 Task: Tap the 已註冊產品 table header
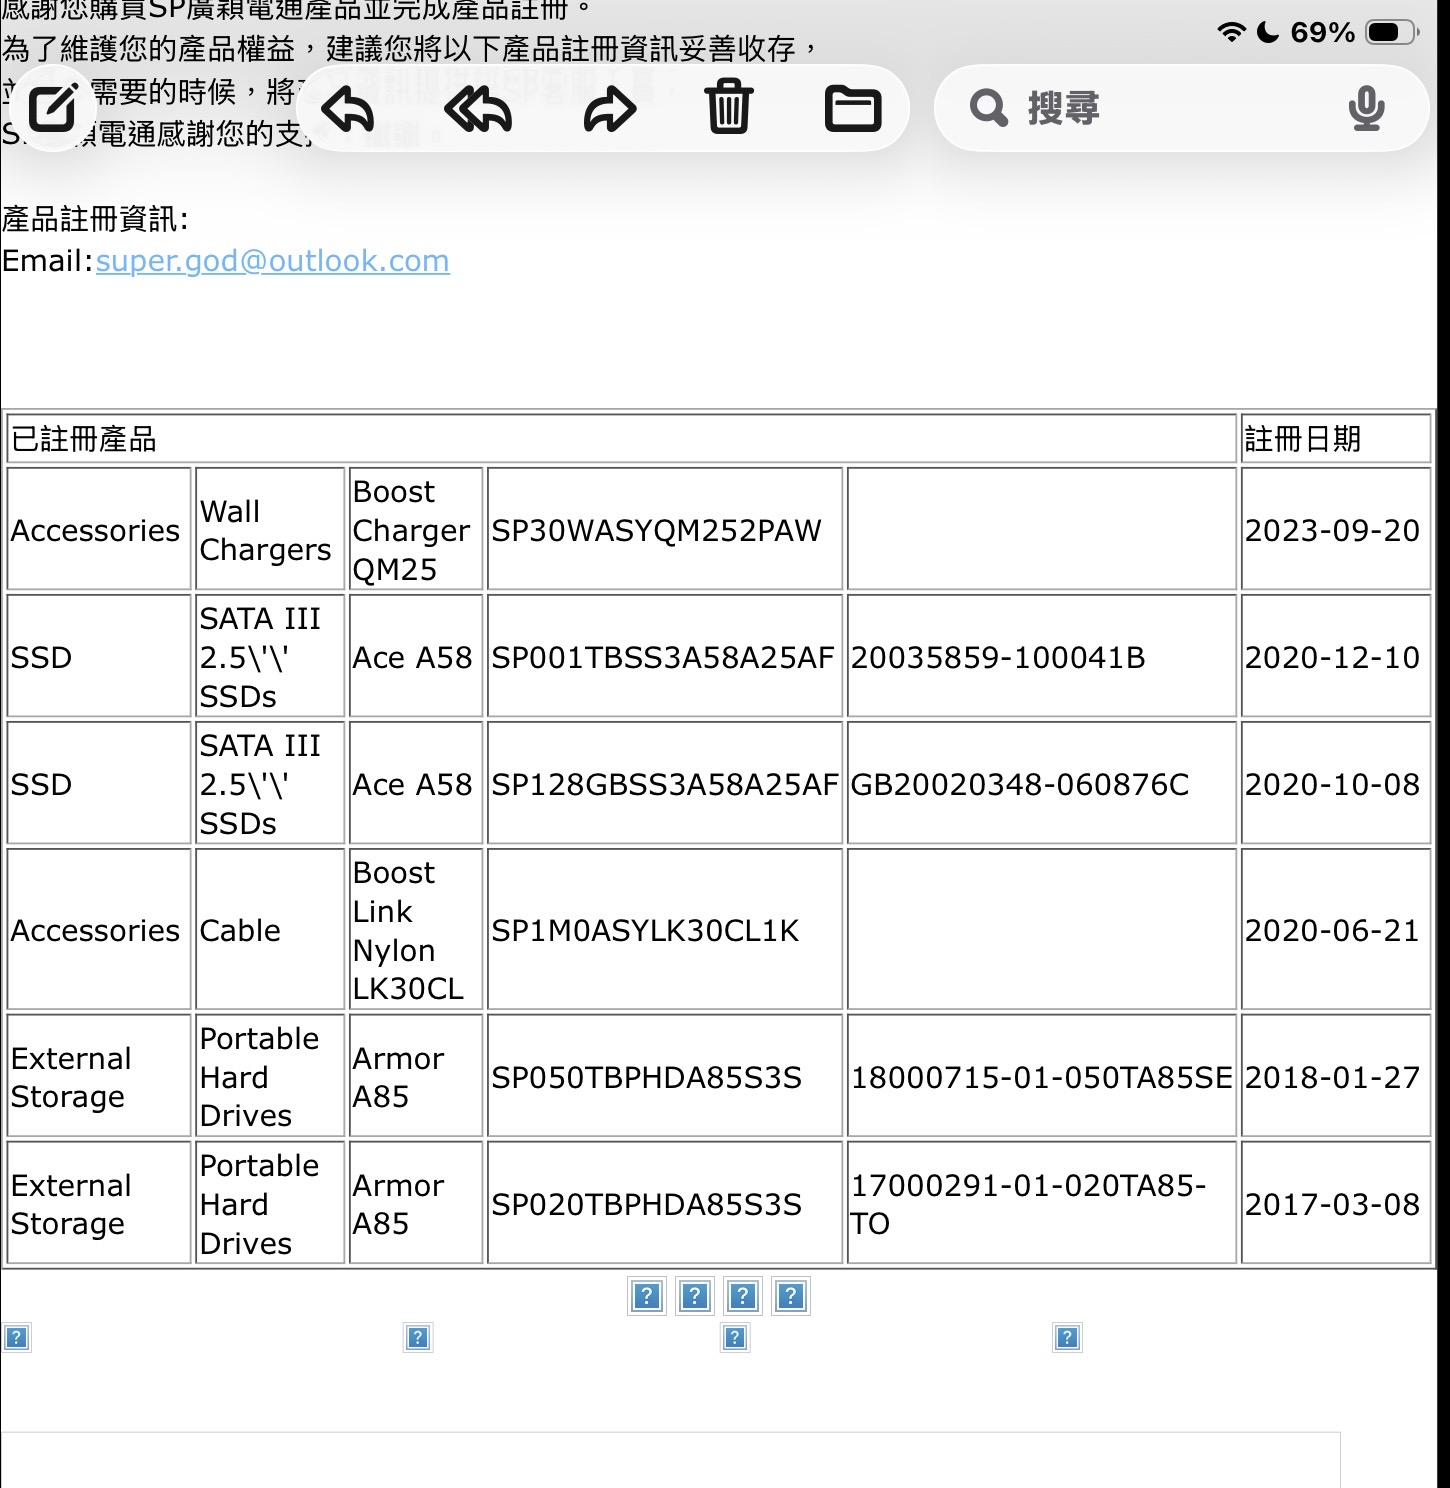point(84,438)
